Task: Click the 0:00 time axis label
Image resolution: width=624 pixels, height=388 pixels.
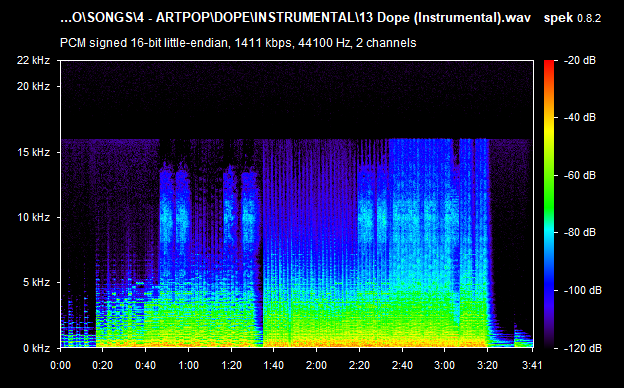Action: (60, 365)
